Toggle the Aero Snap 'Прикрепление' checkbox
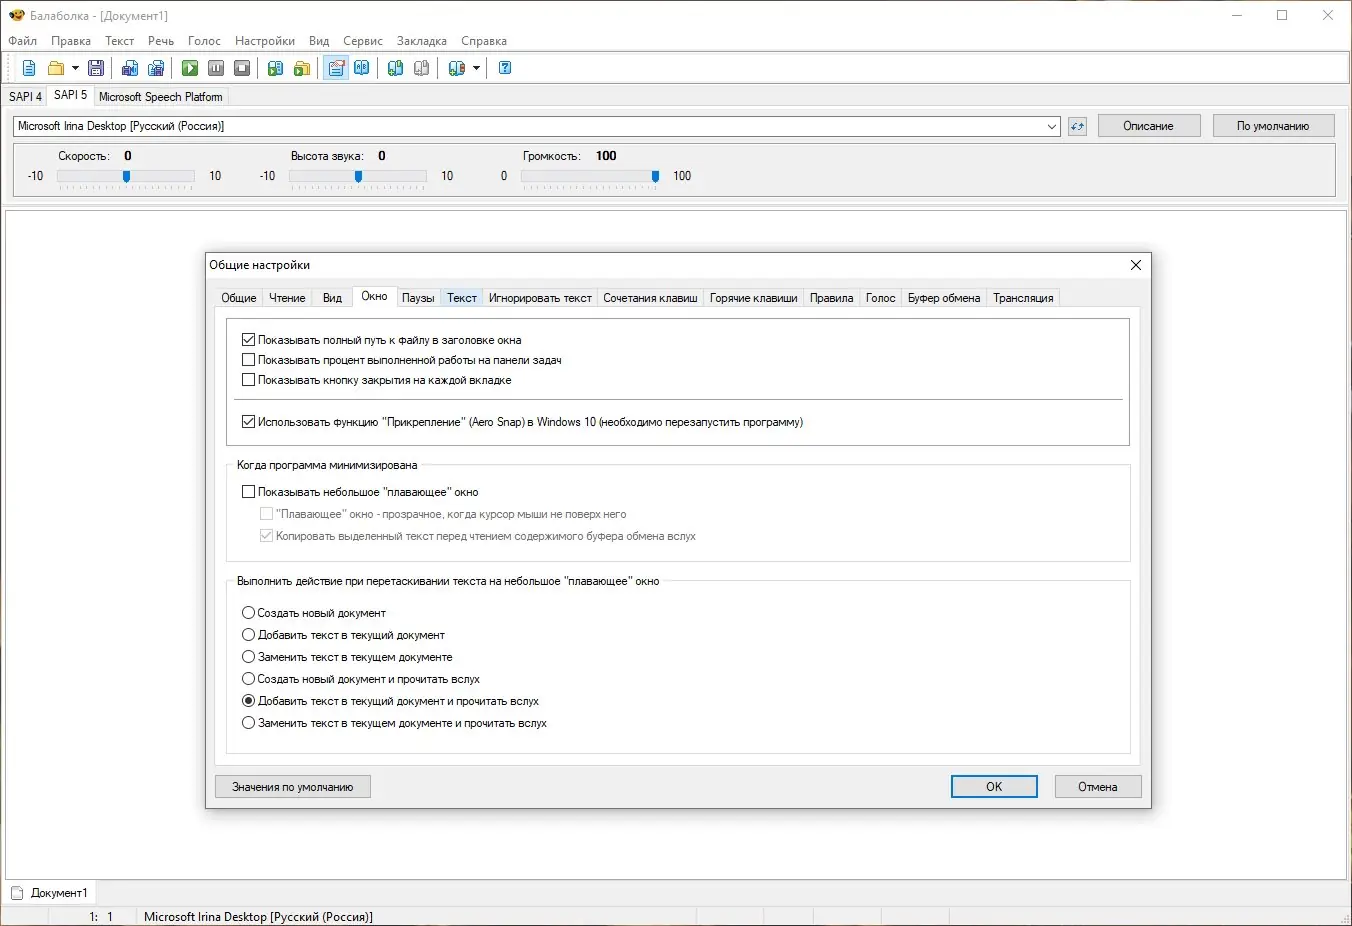Screen dimensions: 1352x926 pos(249,422)
